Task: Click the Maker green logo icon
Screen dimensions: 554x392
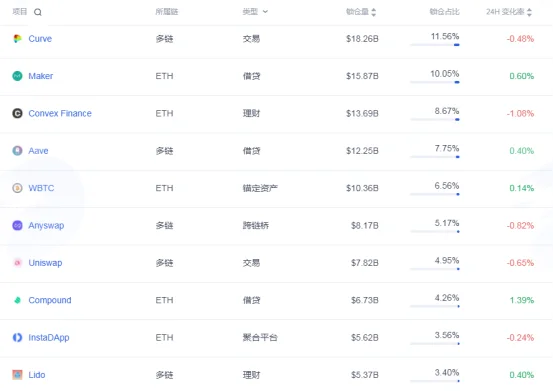Action: point(17,76)
